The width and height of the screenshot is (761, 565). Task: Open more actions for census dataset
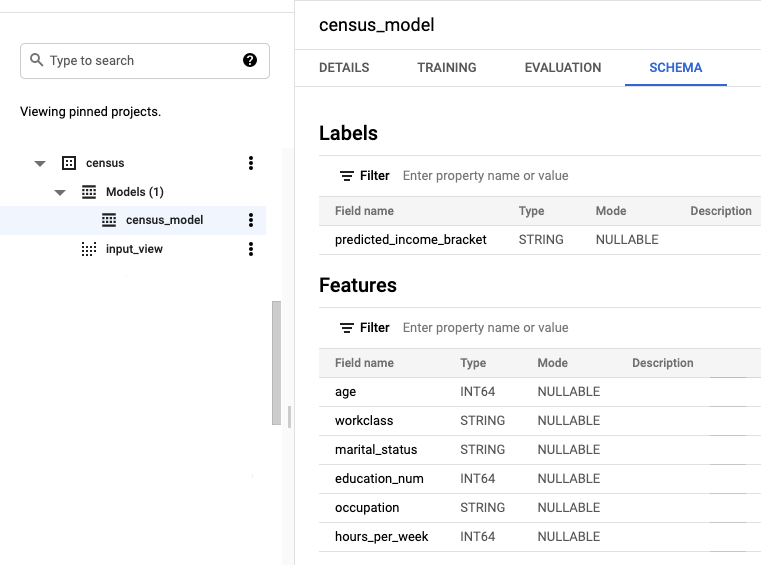(x=251, y=163)
